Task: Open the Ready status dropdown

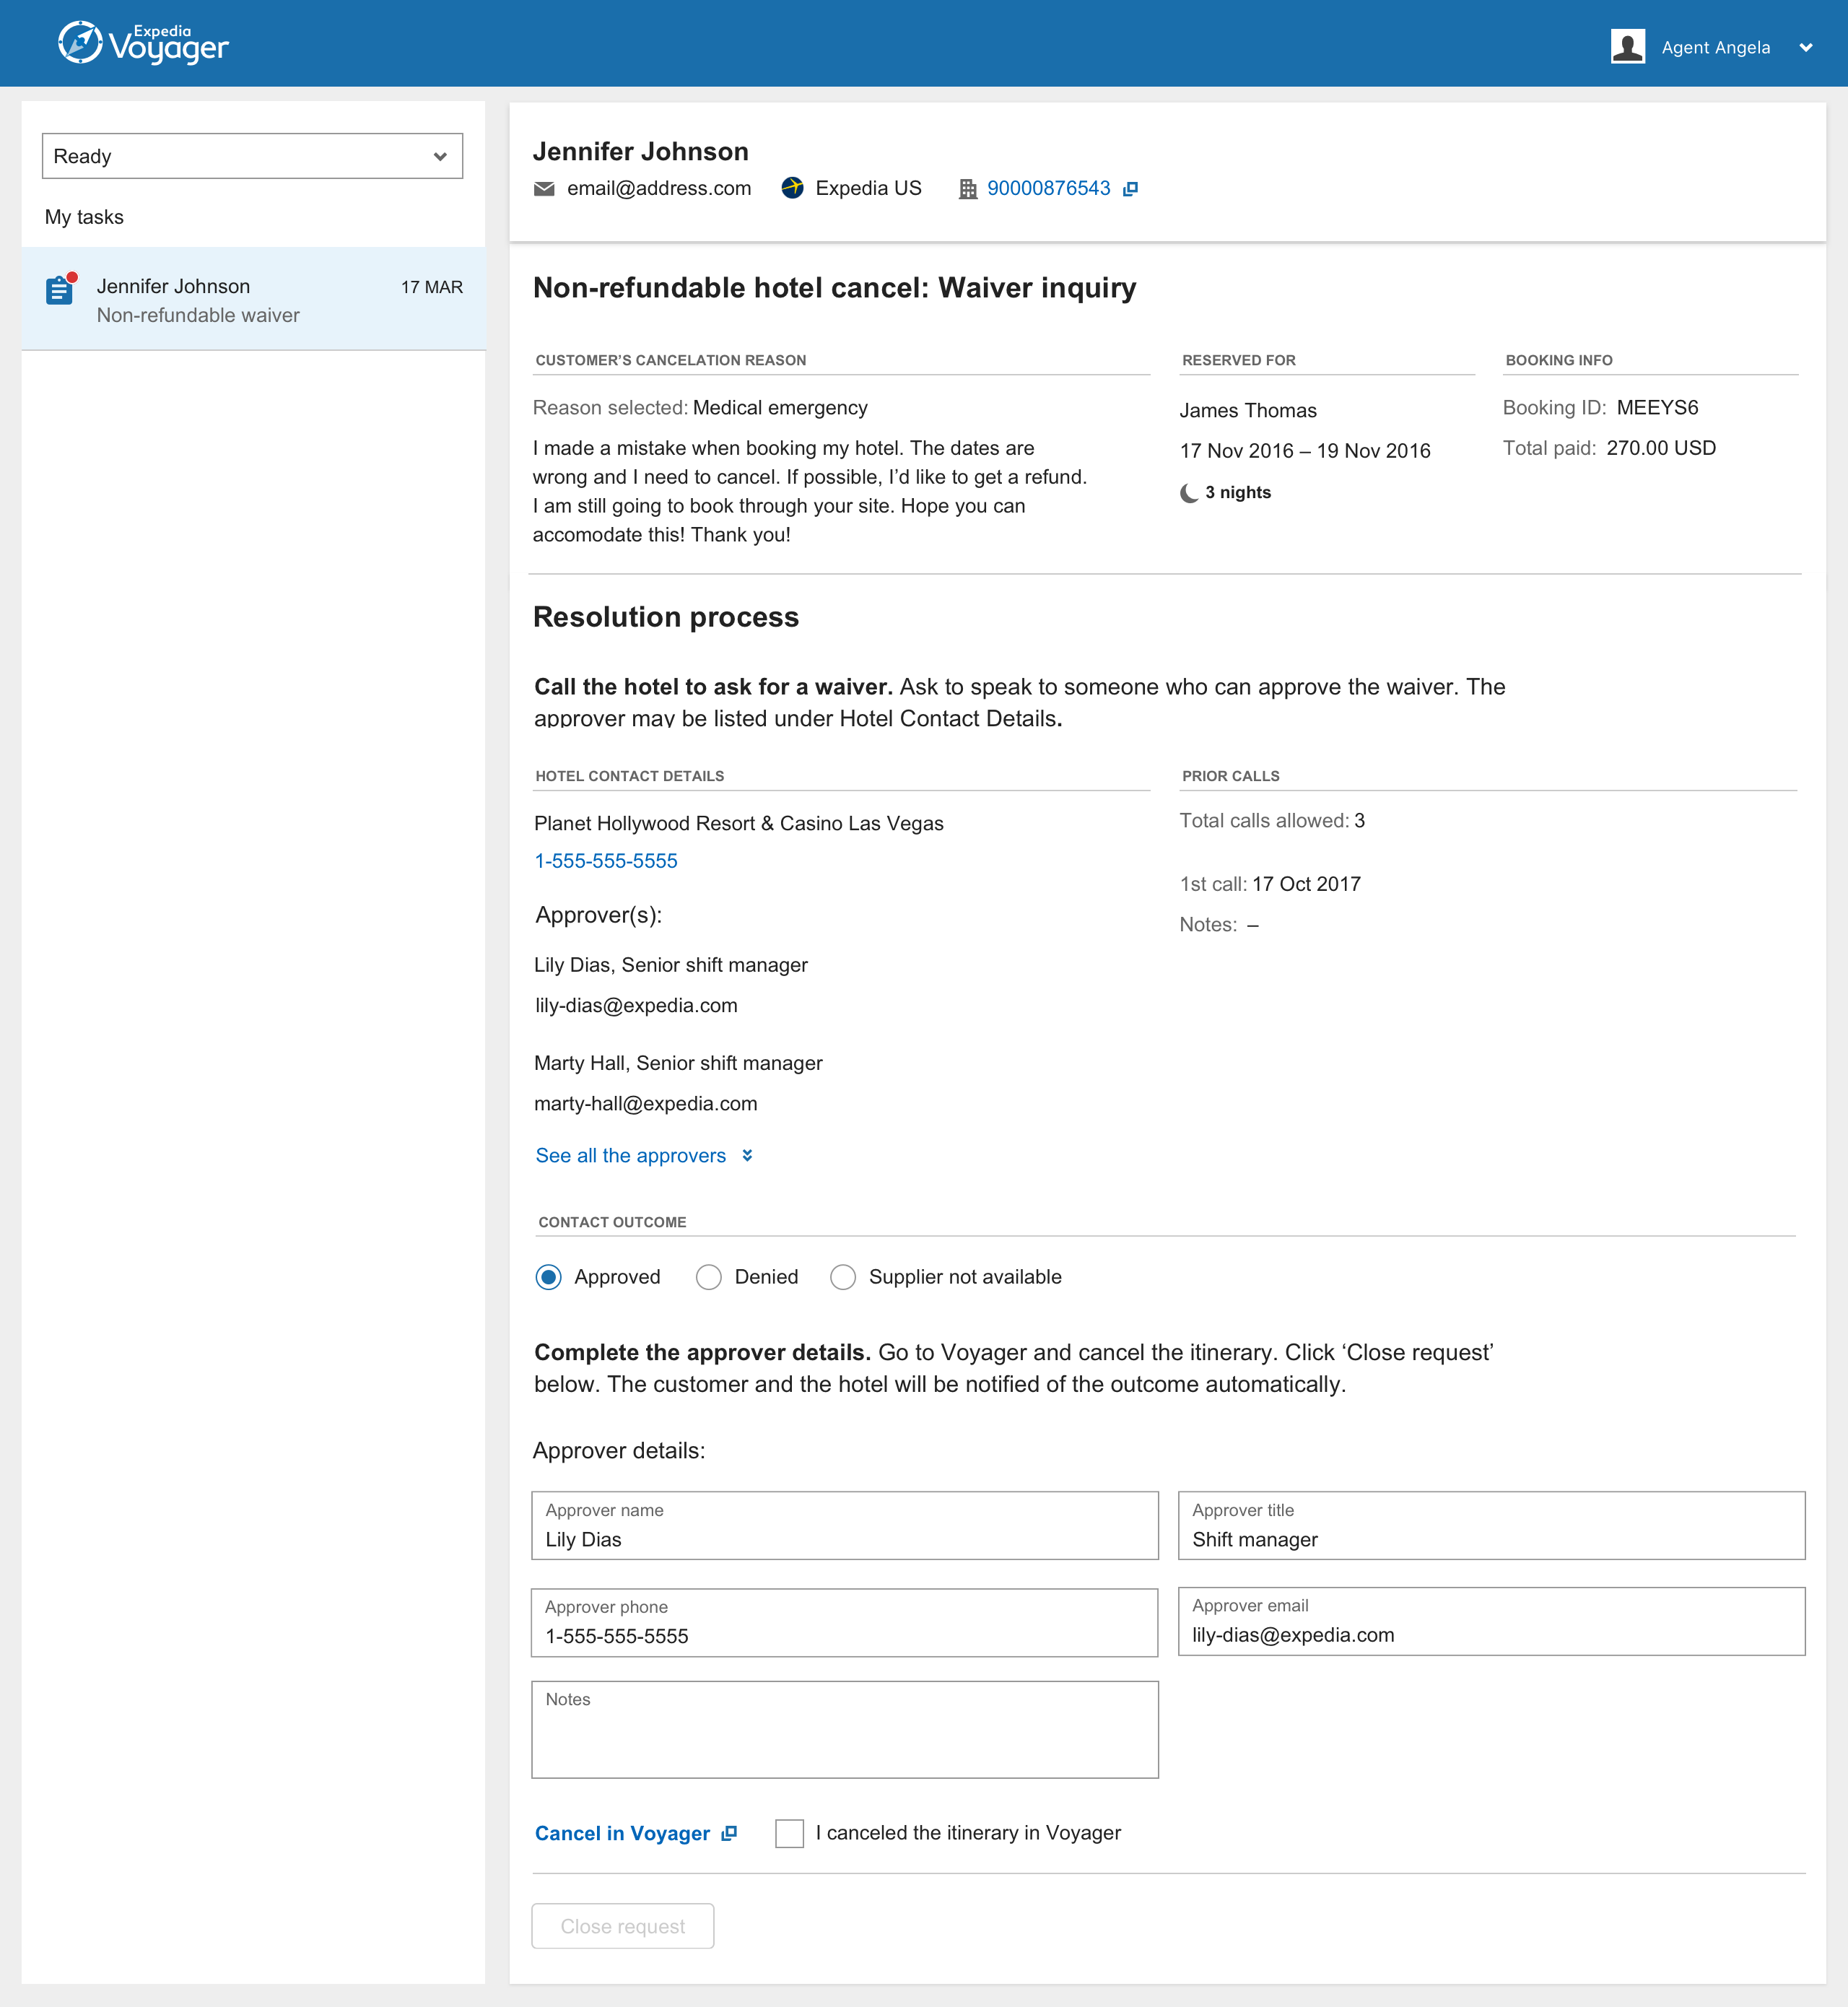Action: click(x=252, y=156)
